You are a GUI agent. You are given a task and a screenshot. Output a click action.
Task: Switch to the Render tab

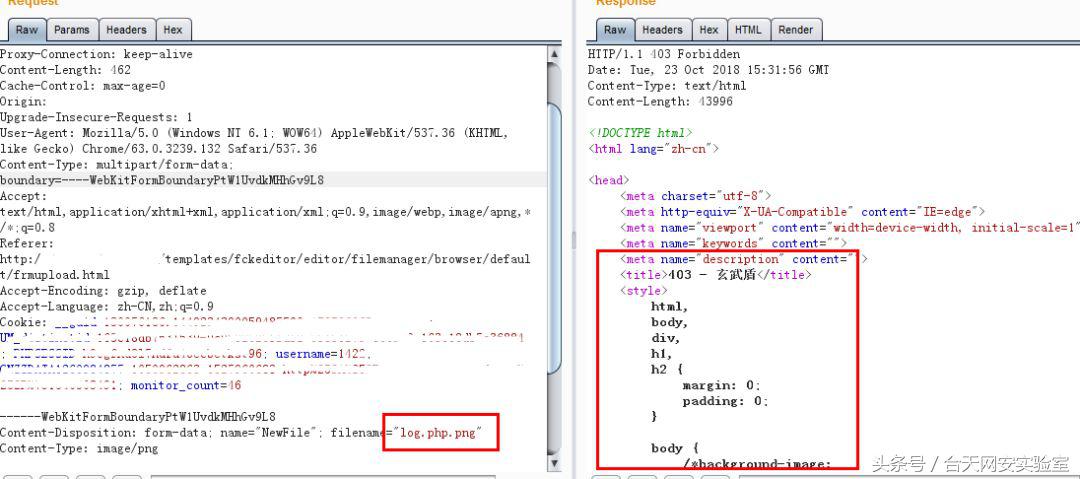pos(796,30)
